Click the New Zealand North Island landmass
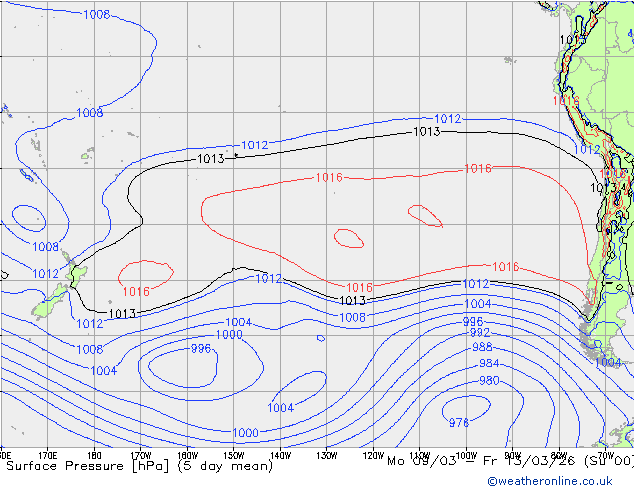This screenshot has height=490, width=634. 77,272
